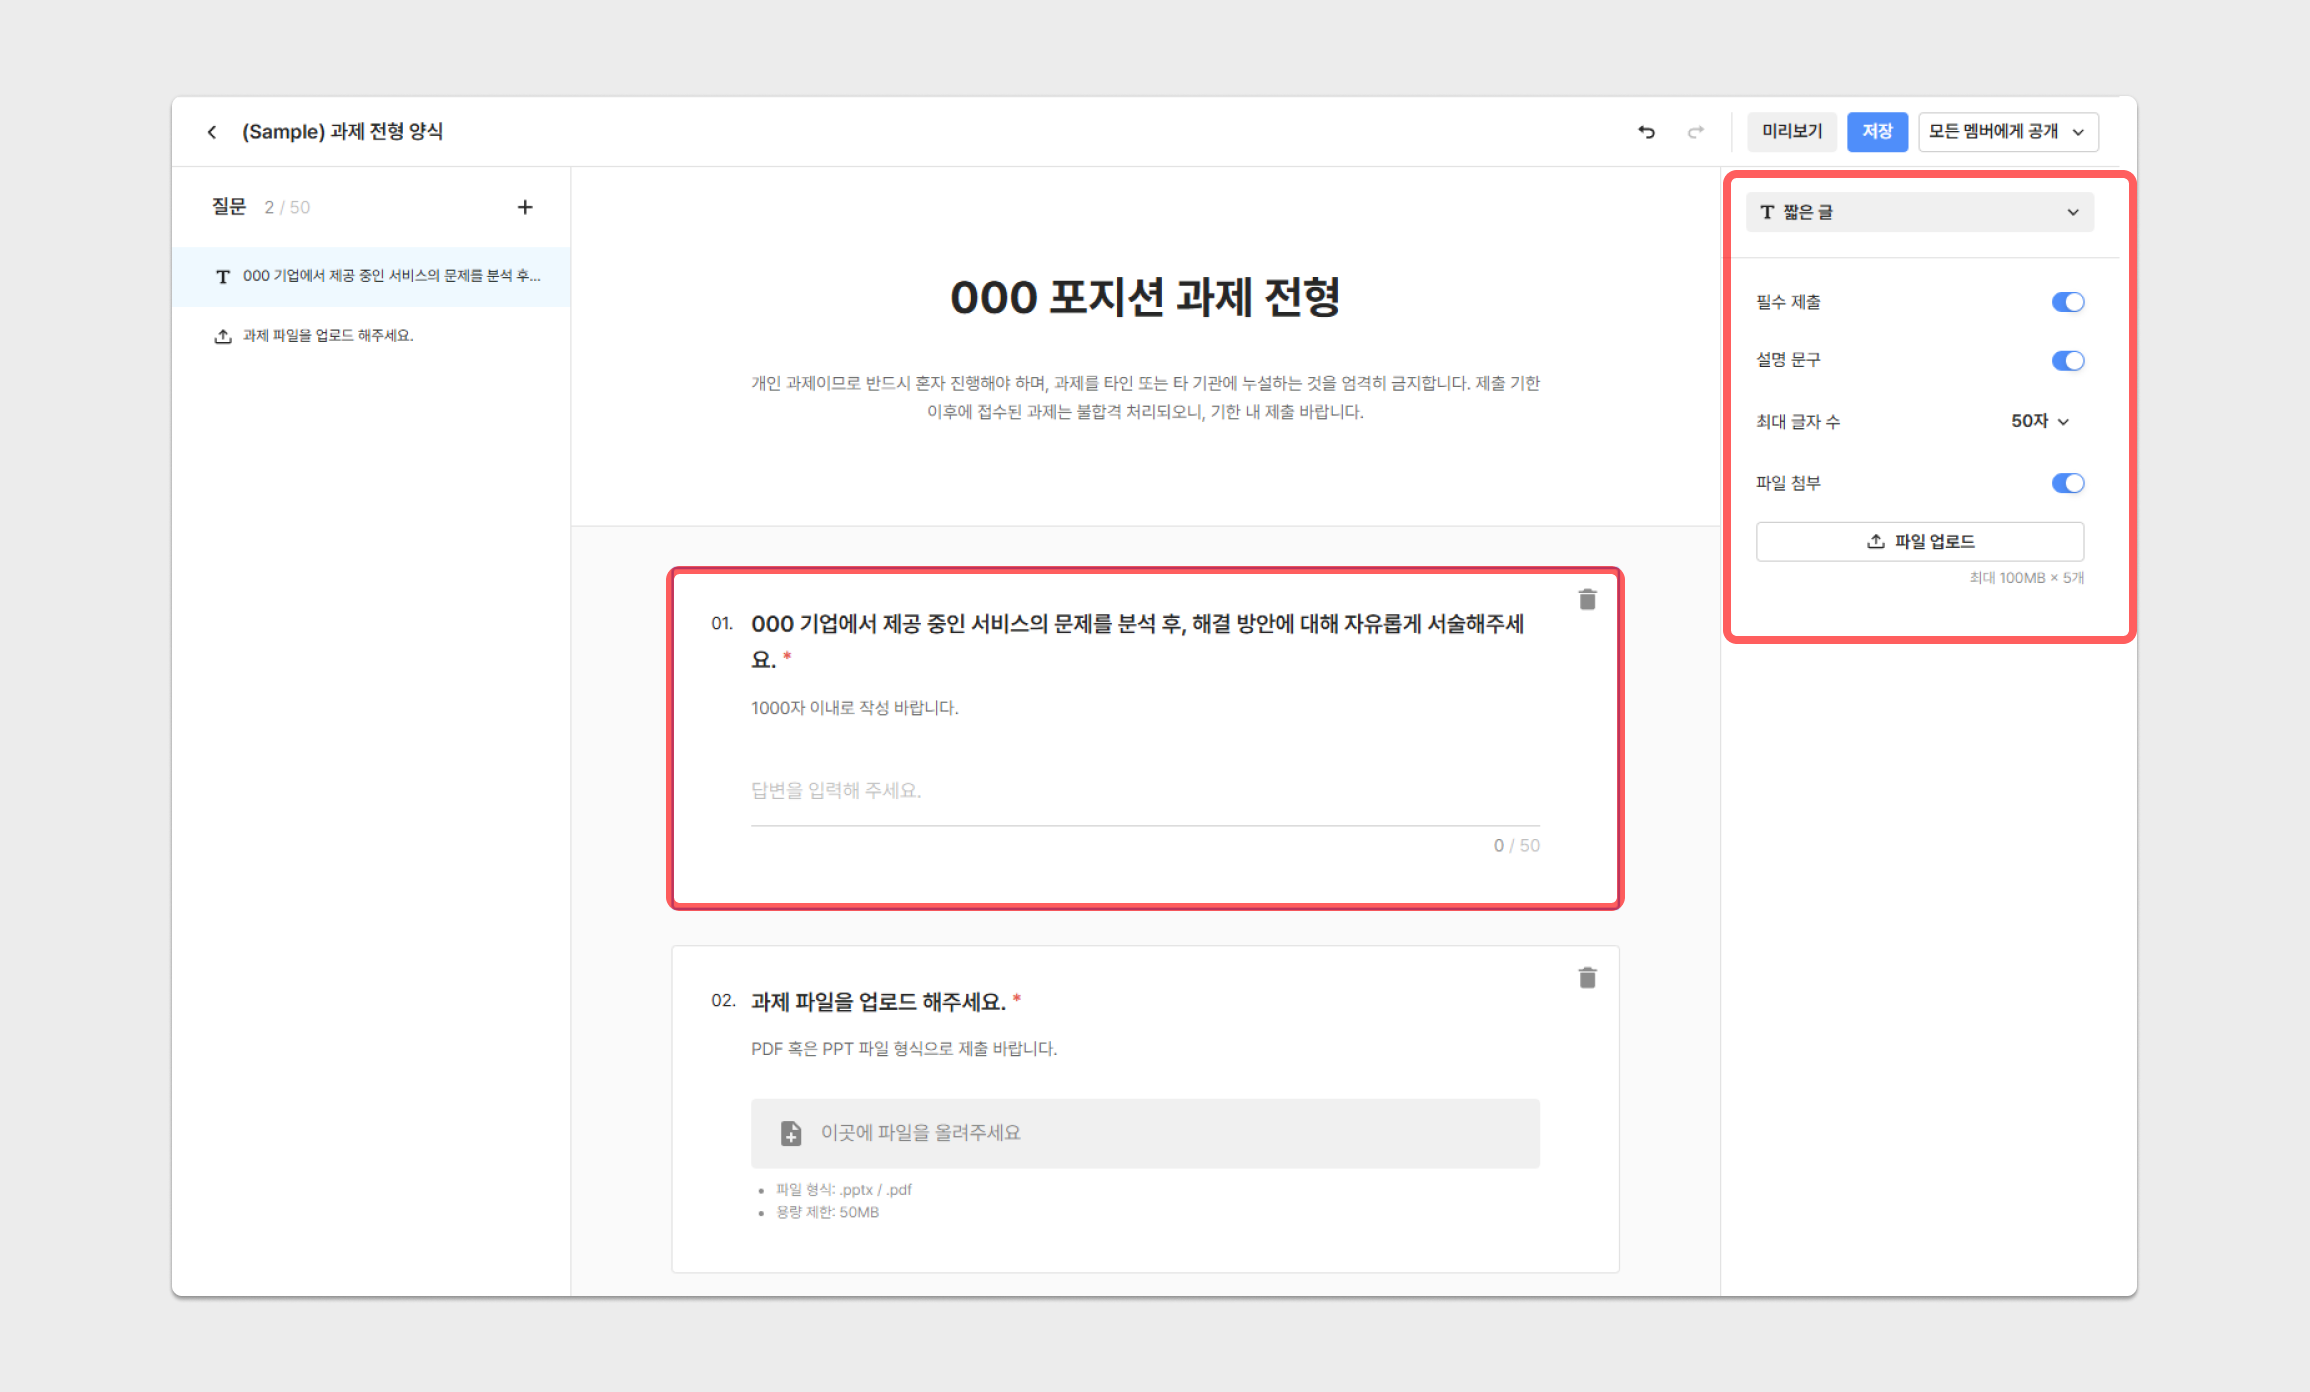Click upload icon beside sidebar file question
The height and width of the screenshot is (1392, 2310).
pyautogui.click(x=223, y=336)
